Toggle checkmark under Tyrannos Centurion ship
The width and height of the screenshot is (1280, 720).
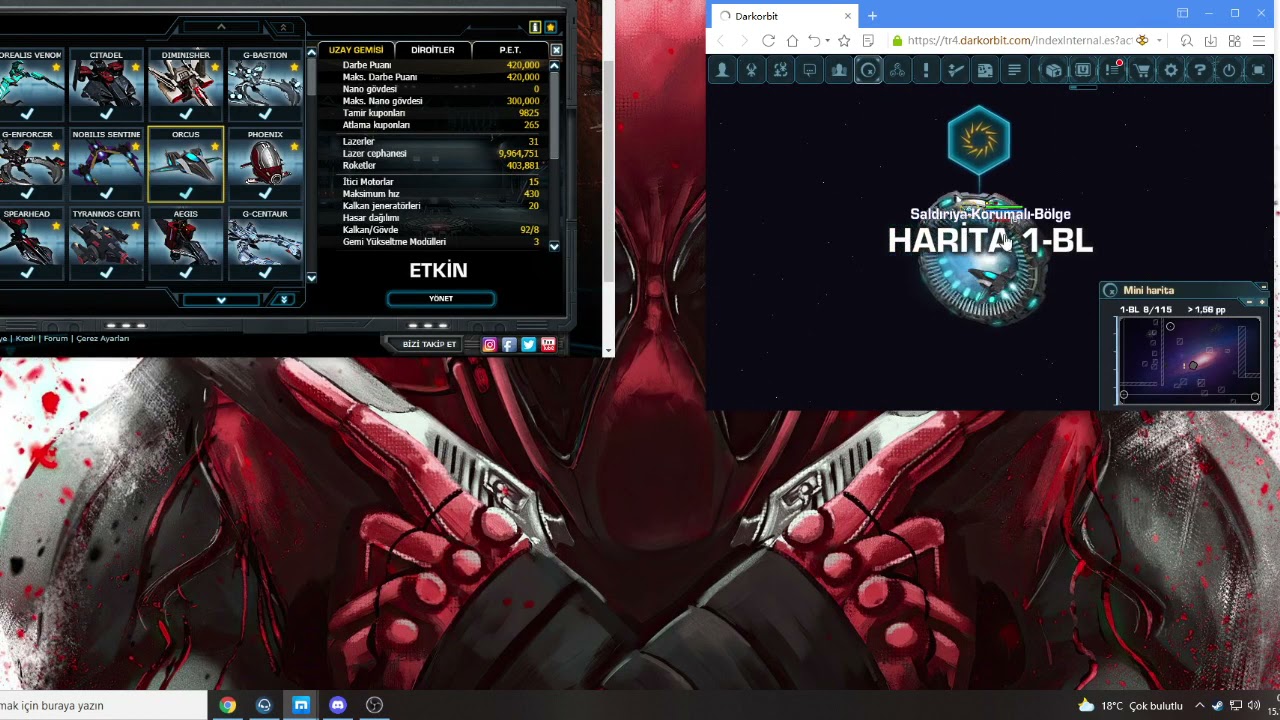pyautogui.click(x=106, y=272)
